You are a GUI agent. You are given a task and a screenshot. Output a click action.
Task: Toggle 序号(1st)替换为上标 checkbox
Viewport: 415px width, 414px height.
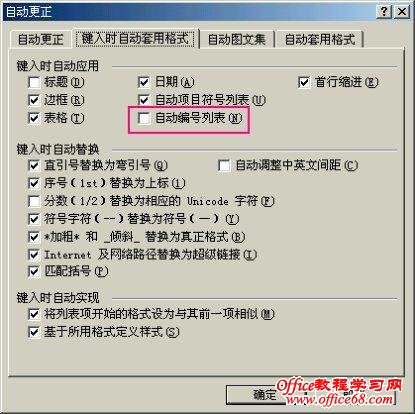(34, 183)
